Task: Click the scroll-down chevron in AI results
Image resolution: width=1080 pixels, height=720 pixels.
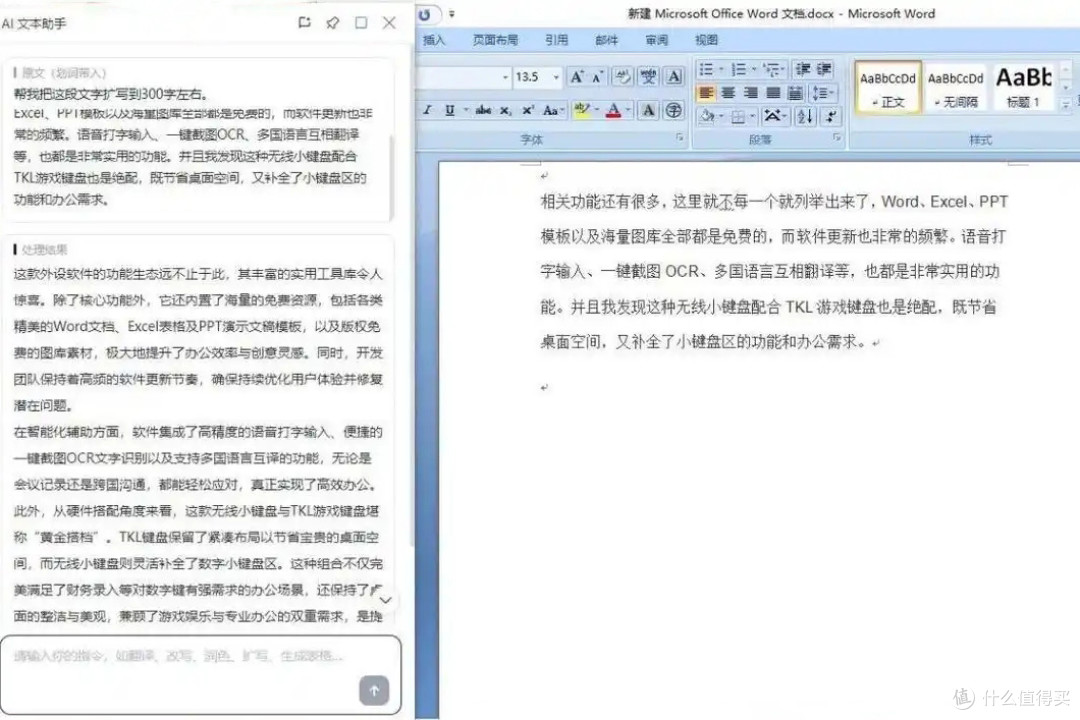Action: coord(386,600)
